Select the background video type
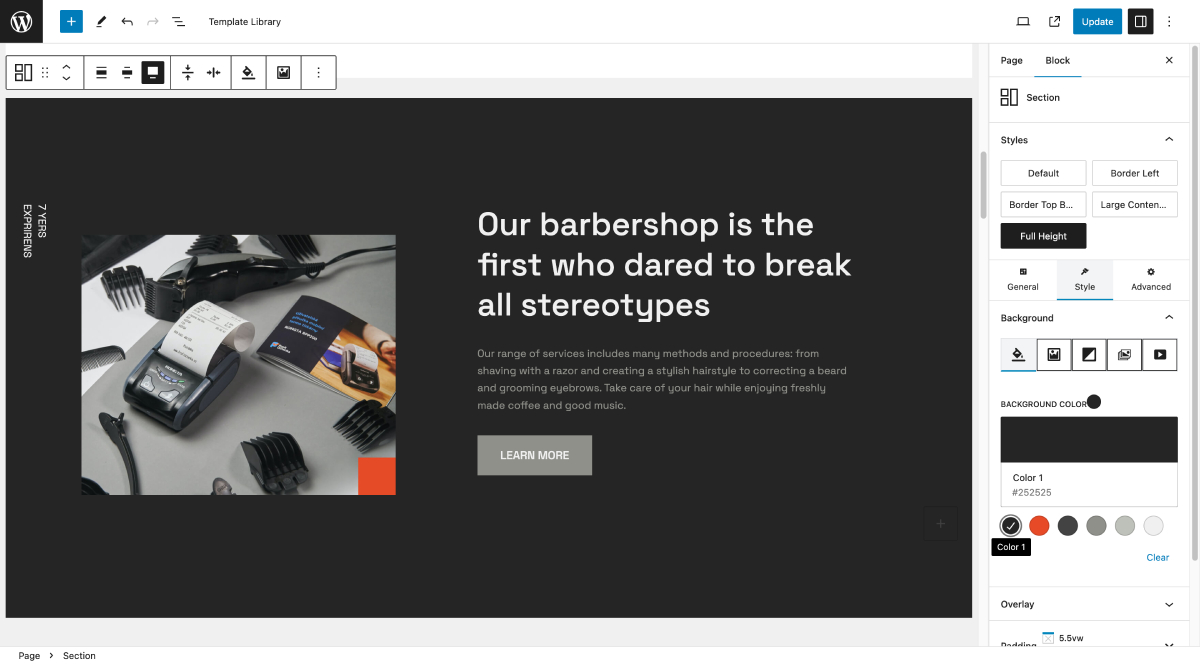The height and width of the screenshot is (664, 1200). [1160, 354]
